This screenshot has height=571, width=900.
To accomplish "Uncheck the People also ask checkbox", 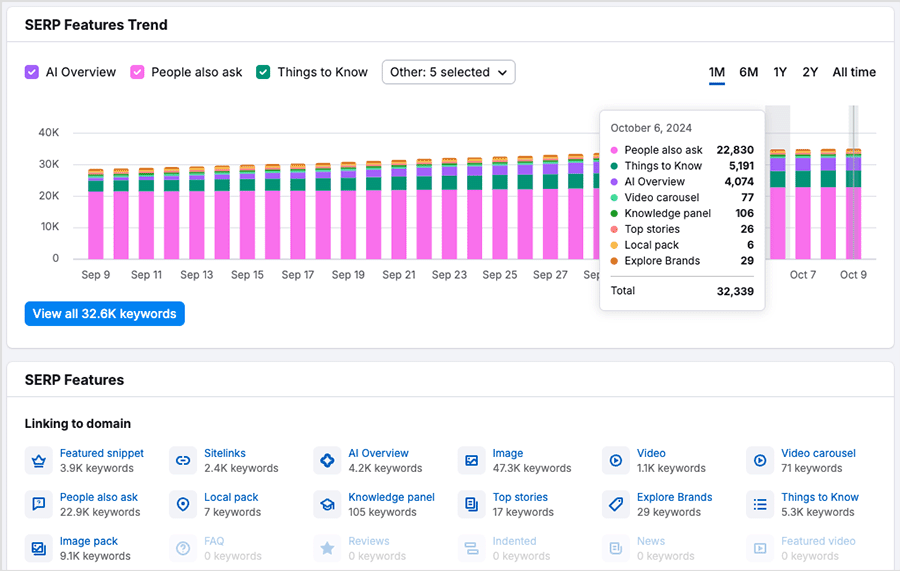I will [137, 72].
